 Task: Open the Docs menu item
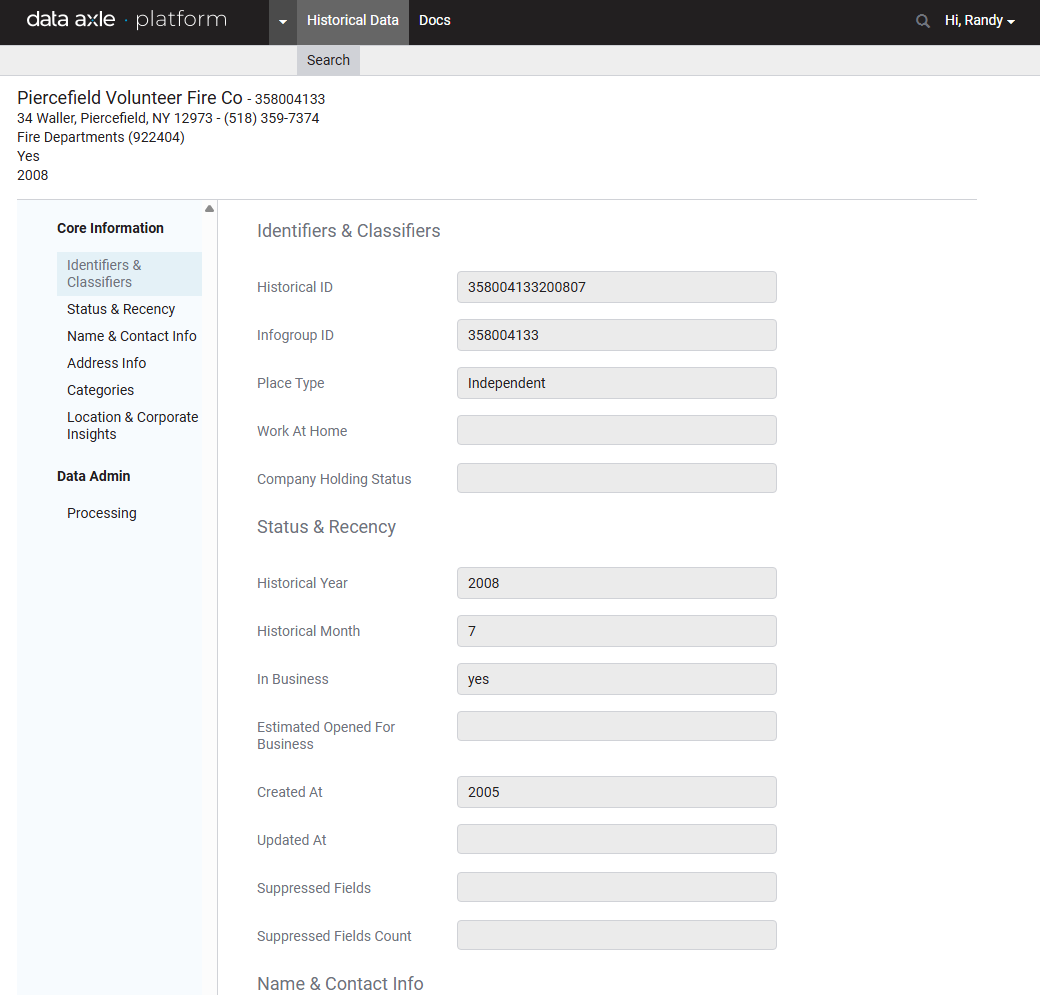435,21
